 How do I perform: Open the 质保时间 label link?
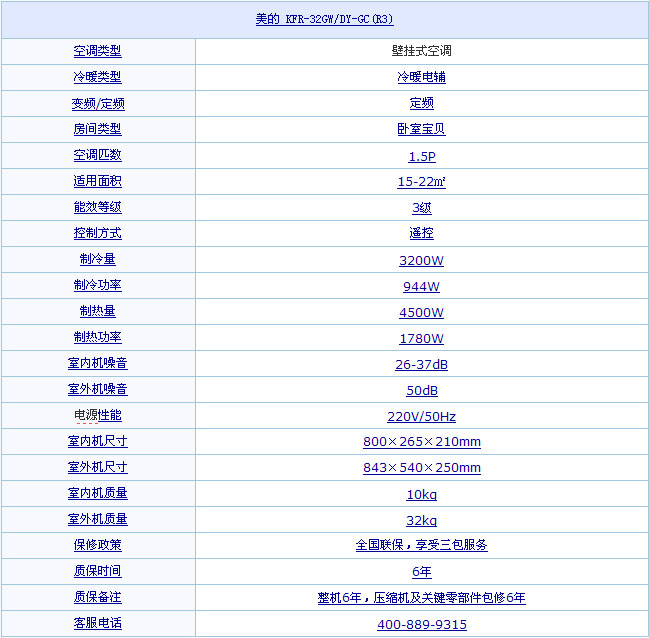[98, 571]
